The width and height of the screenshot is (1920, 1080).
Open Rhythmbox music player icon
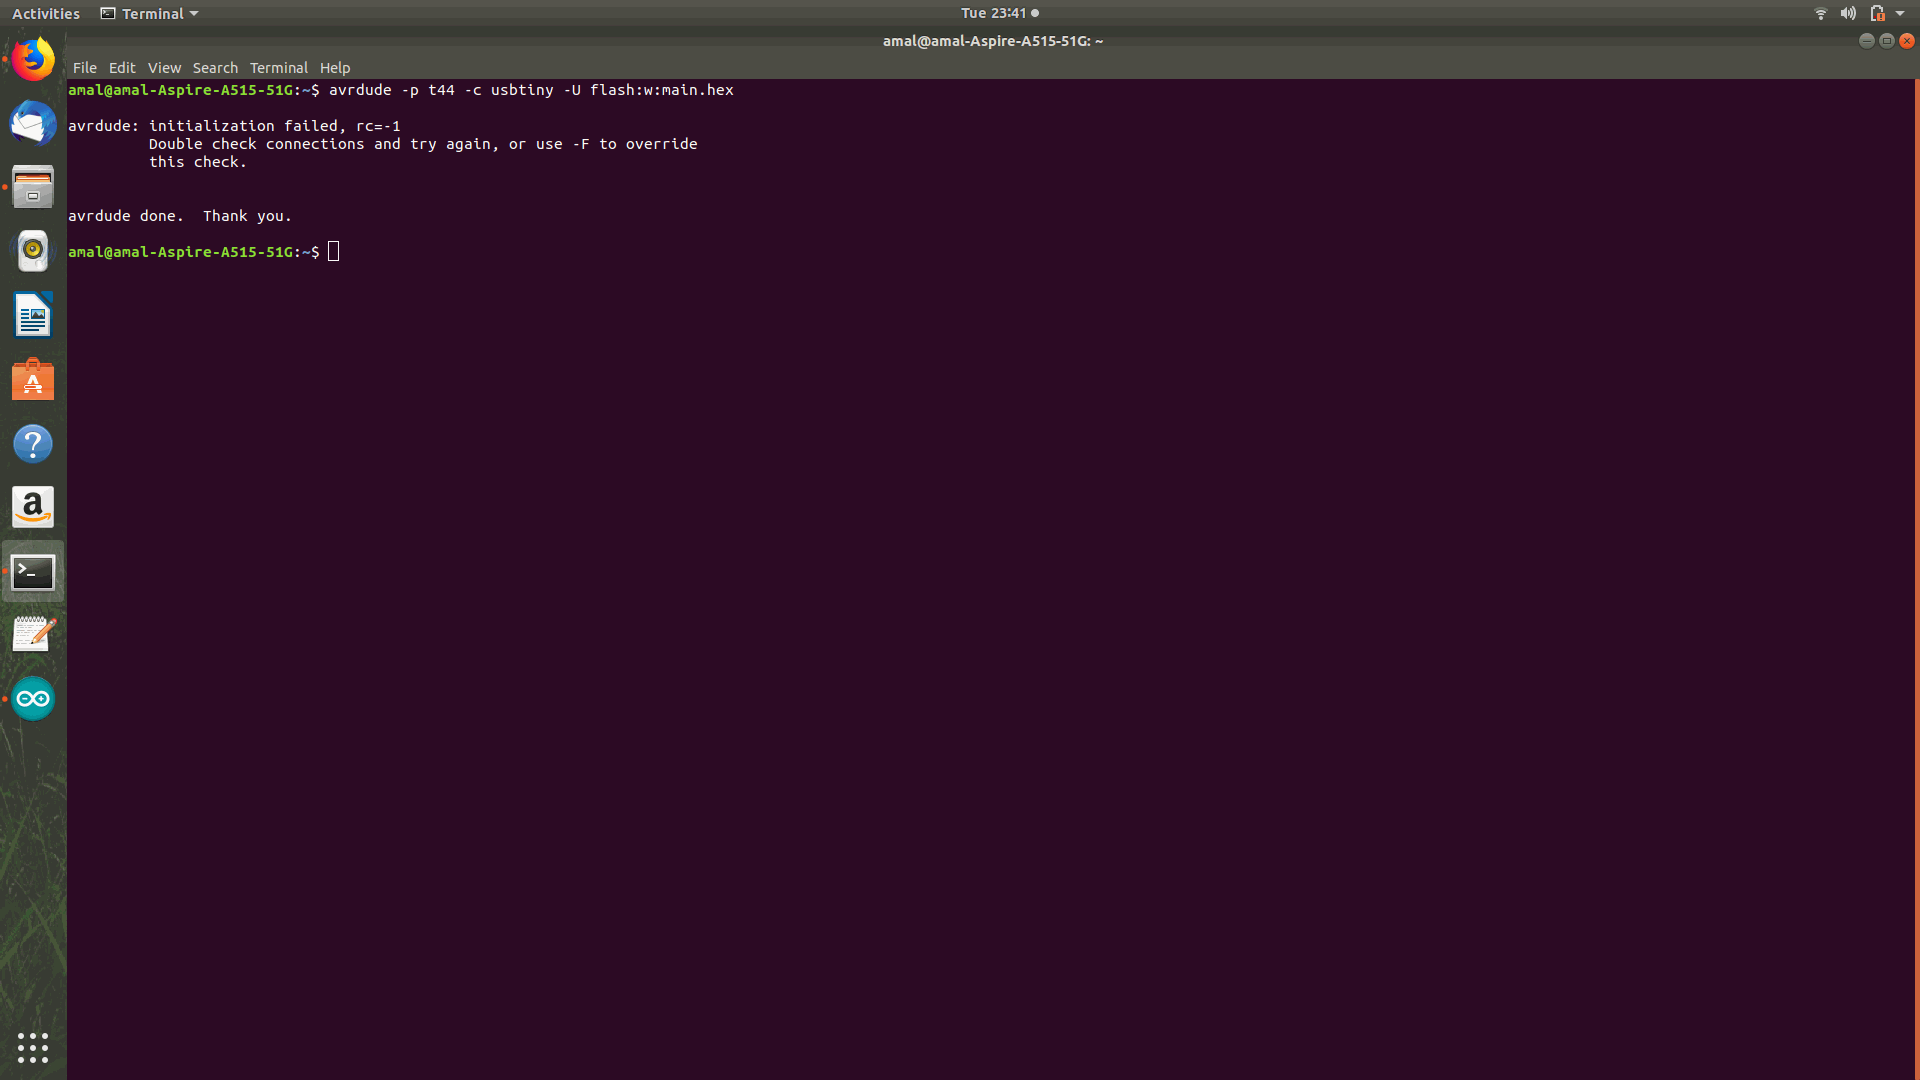pyautogui.click(x=33, y=251)
